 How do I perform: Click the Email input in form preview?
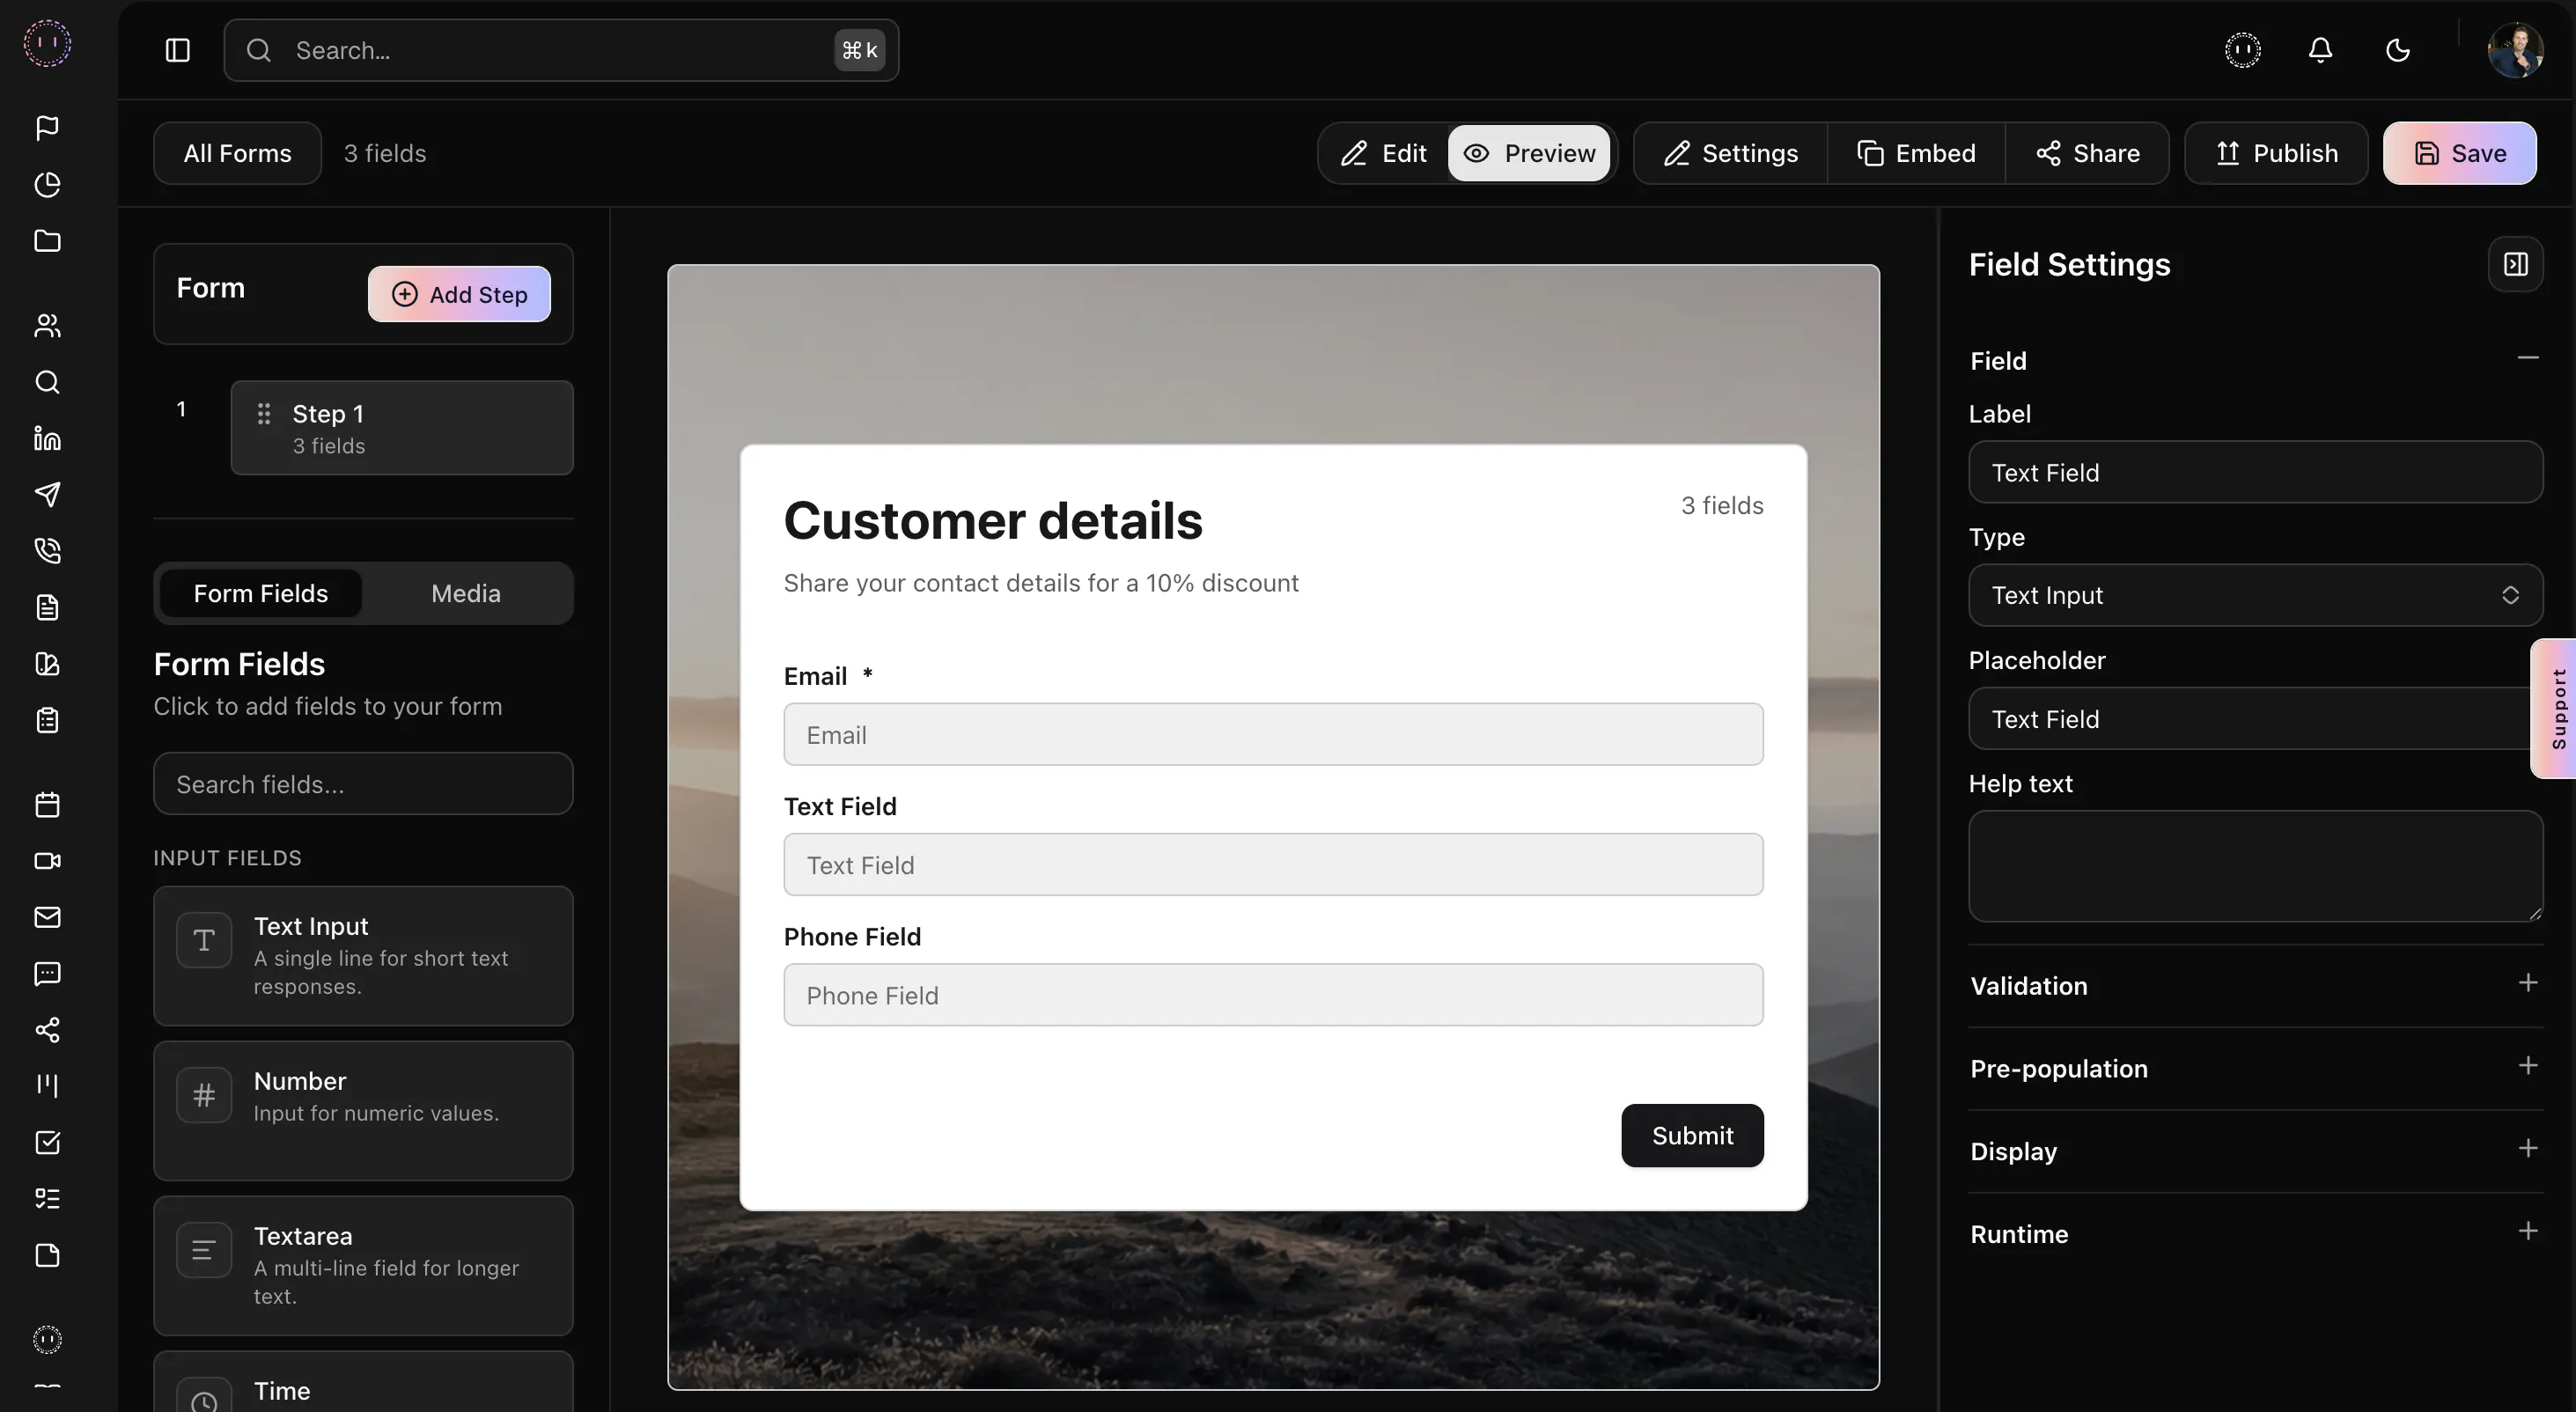(x=1273, y=734)
